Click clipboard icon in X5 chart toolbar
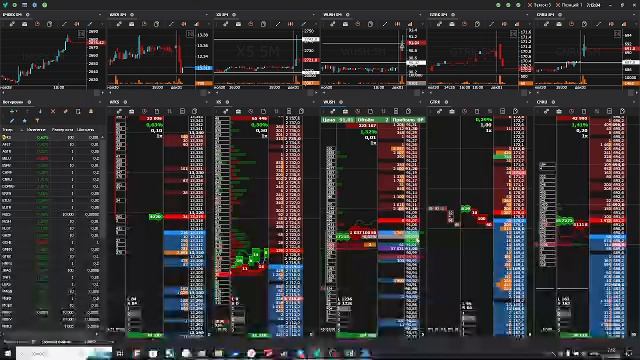Screen dimensions: 640x360 tap(263, 24)
